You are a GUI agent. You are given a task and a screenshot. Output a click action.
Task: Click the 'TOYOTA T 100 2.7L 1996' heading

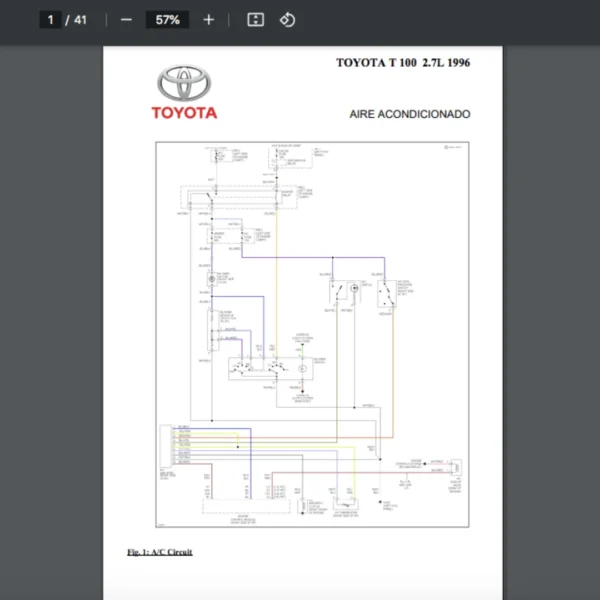pos(403,63)
